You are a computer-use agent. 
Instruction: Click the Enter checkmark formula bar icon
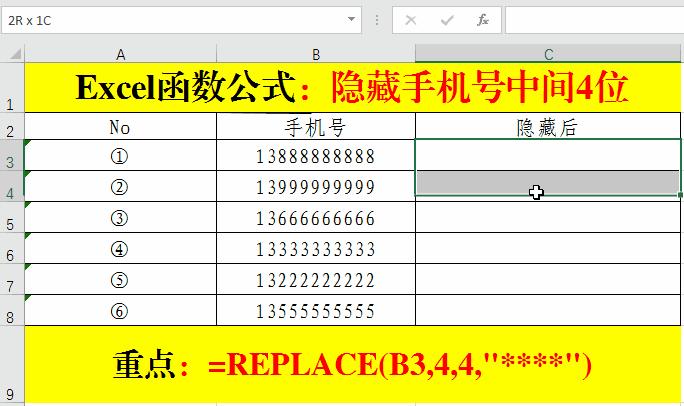coord(447,20)
